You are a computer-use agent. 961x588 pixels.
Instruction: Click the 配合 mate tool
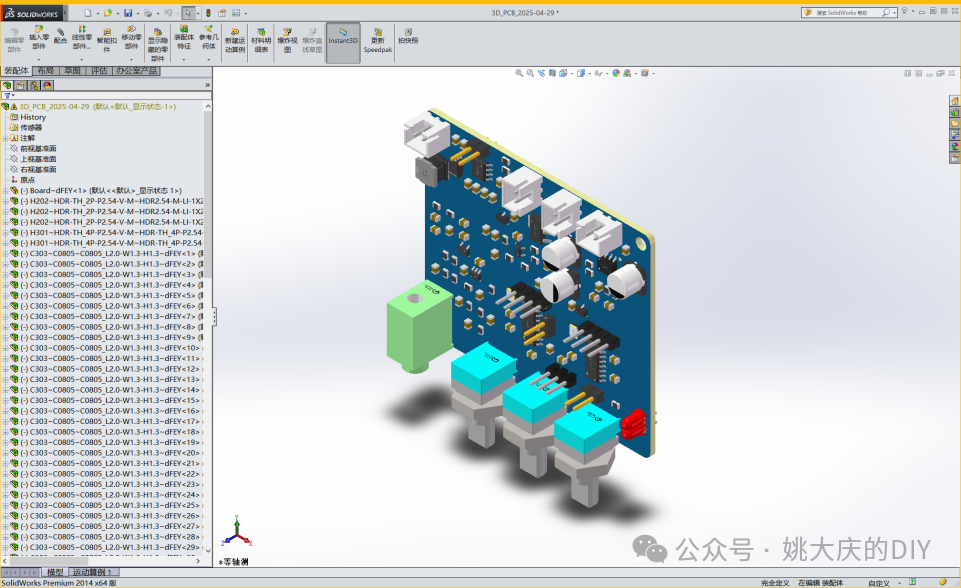[x=60, y=36]
